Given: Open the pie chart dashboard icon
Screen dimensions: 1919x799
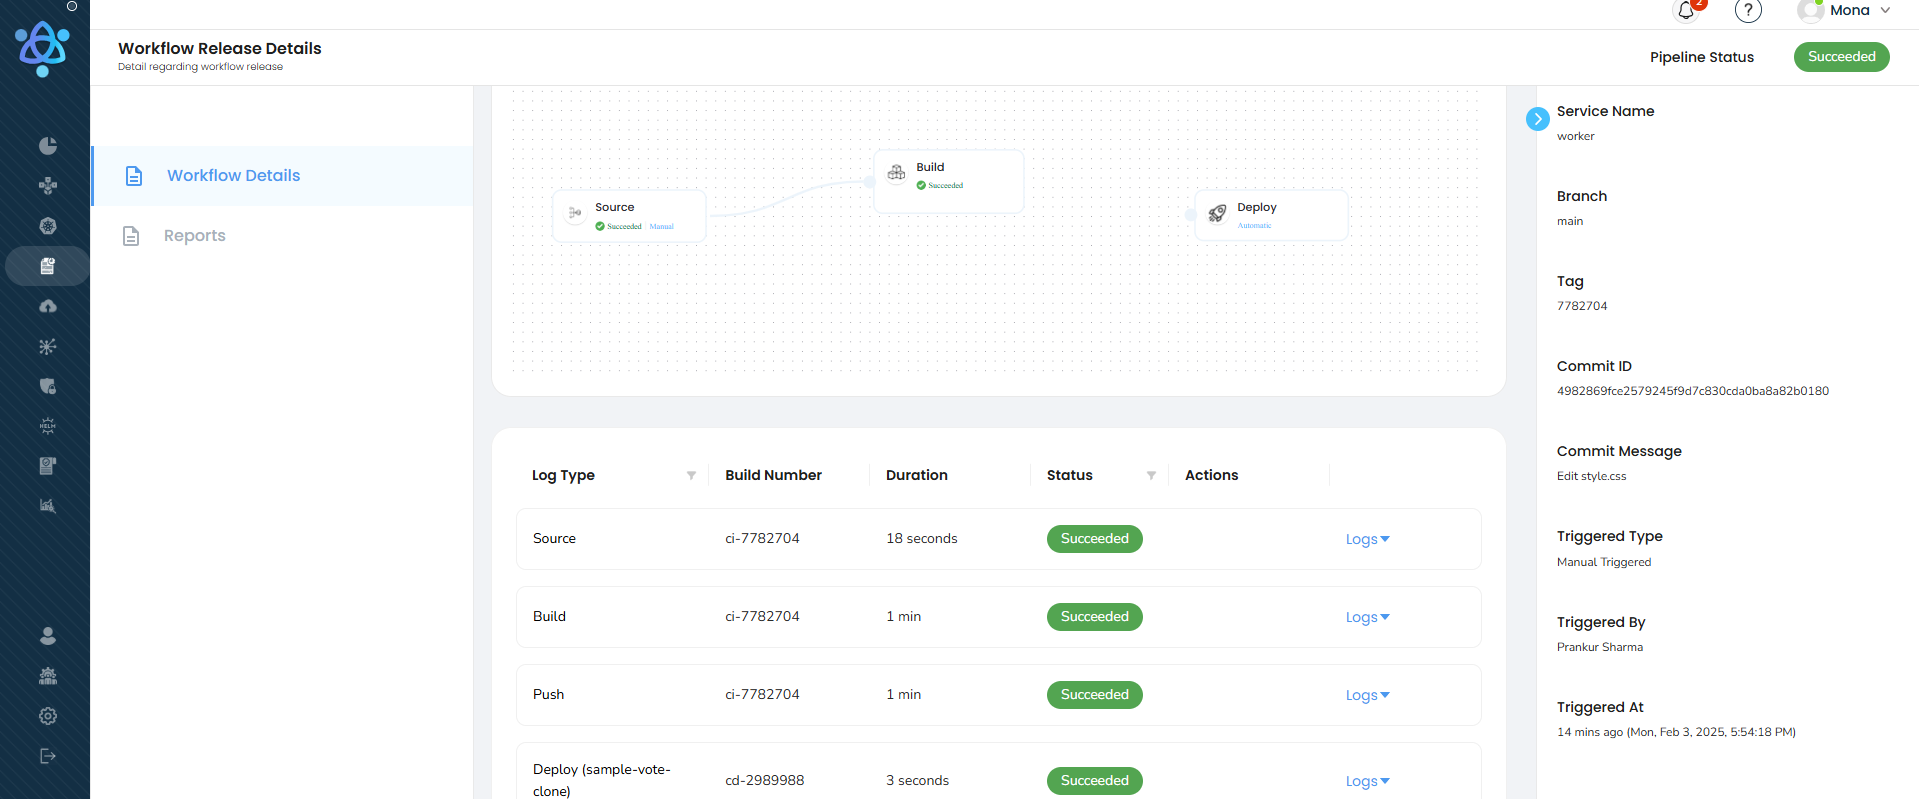Looking at the screenshot, I should (47, 146).
